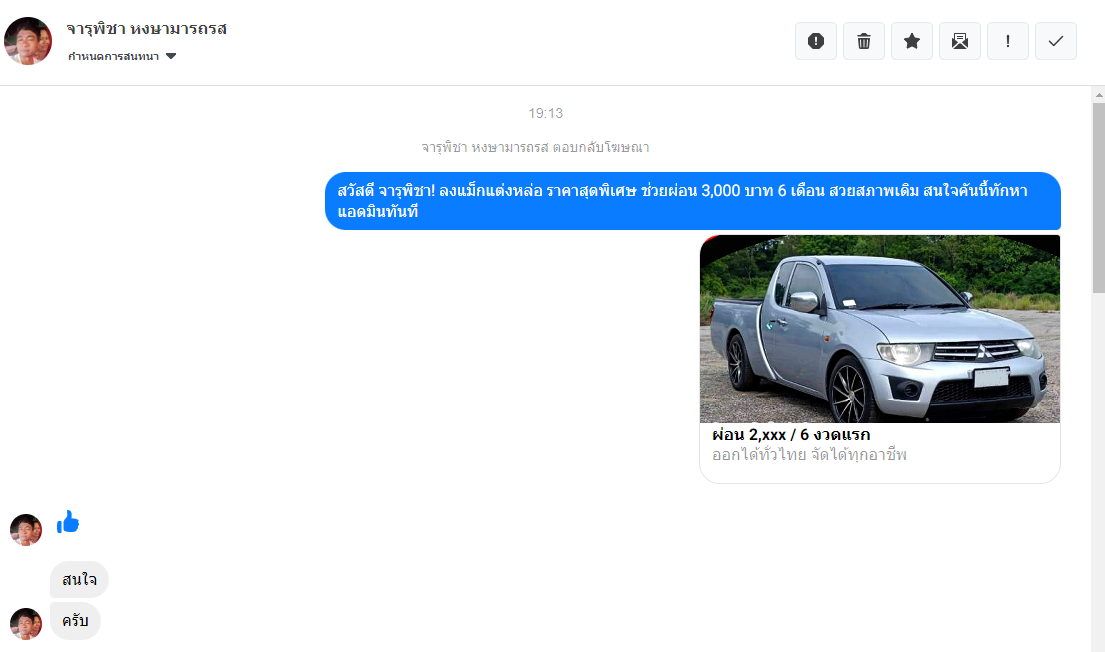Image resolution: width=1105 pixels, height=652 pixels.
Task: Mark conversation done with checkmark icon
Action: tap(1055, 41)
